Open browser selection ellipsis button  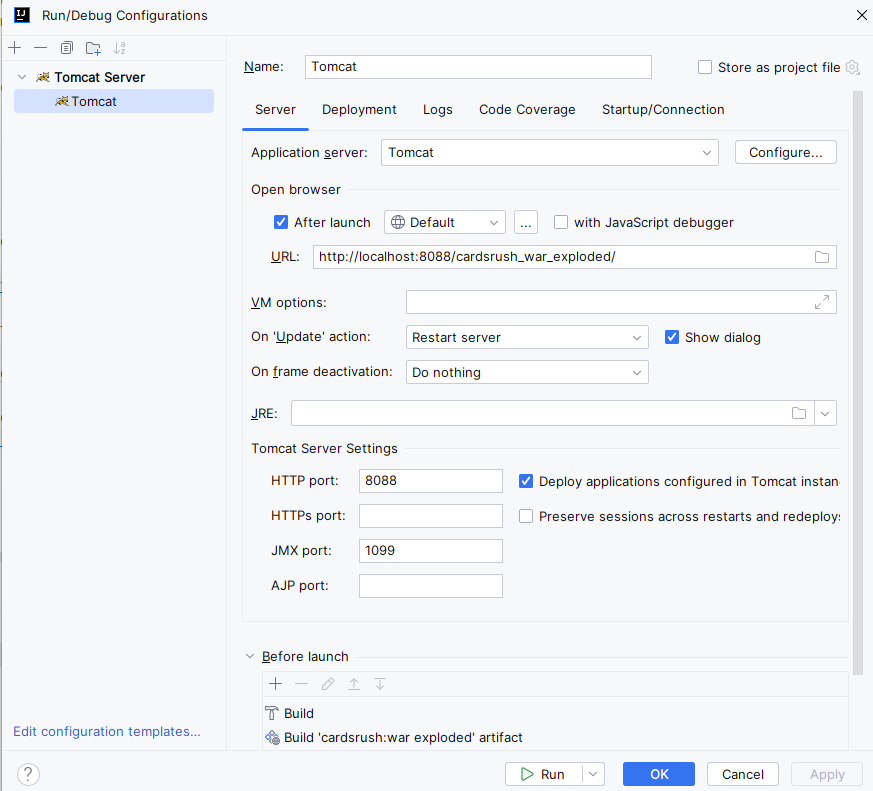pyautogui.click(x=526, y=222)
